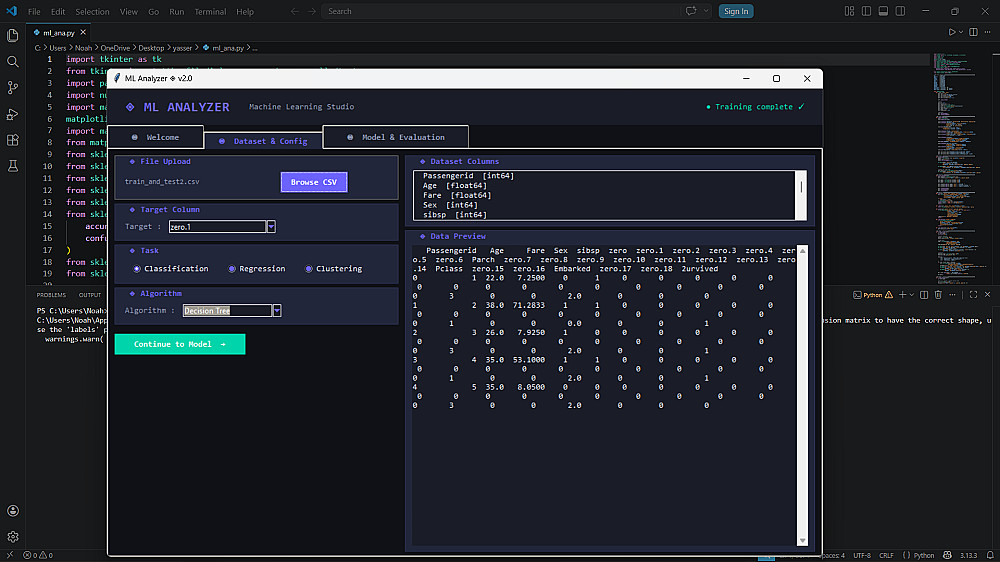Click Data Preview scroll up arrow

coord(802,251)
